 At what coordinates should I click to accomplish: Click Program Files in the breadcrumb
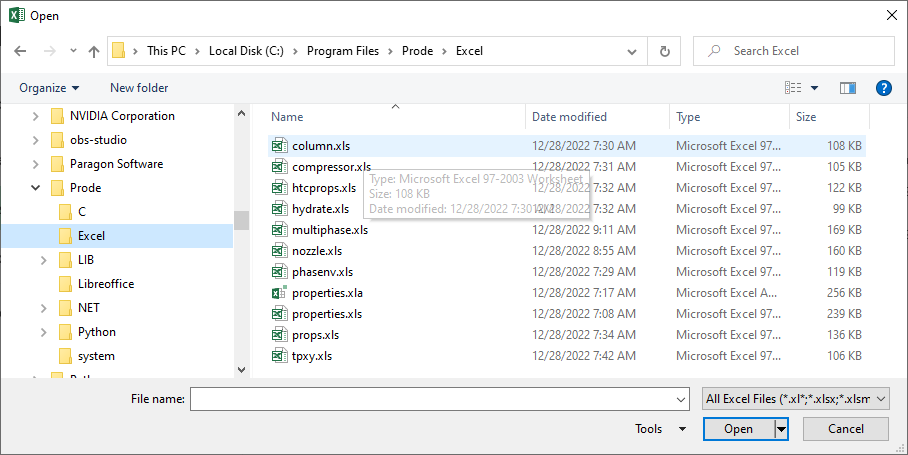point(343,51)
